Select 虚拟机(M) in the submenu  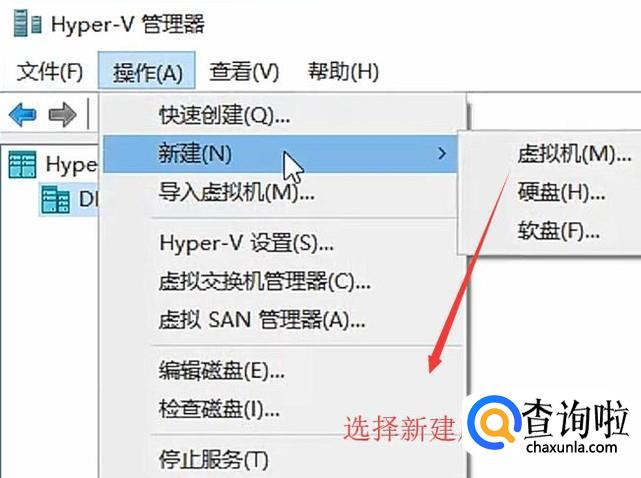point(574,154)
